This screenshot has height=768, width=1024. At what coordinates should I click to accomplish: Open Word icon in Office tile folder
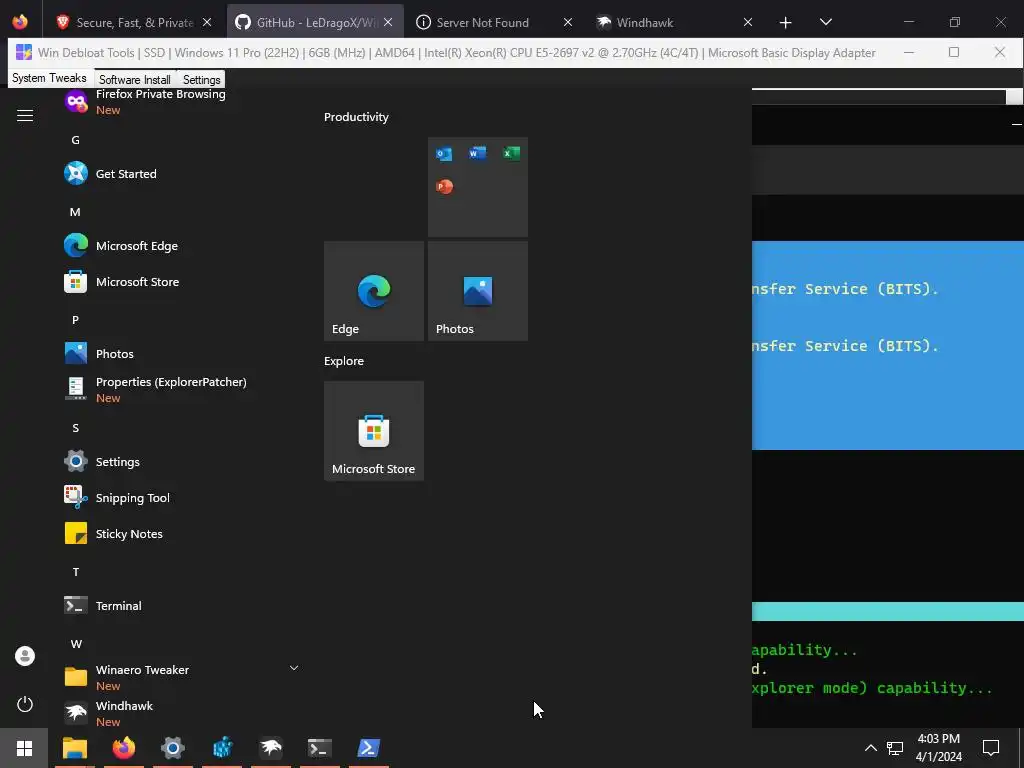coord(477,153)
